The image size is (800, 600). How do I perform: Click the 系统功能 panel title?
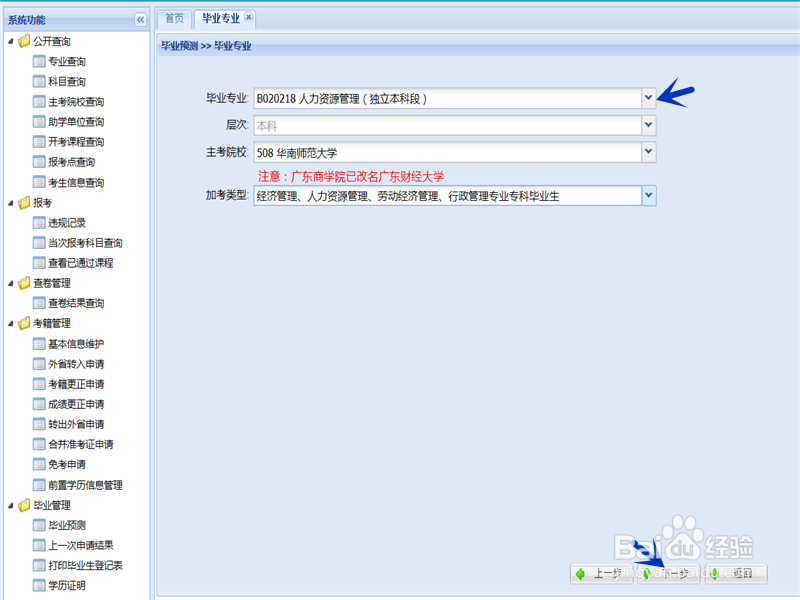coord(27,20)
